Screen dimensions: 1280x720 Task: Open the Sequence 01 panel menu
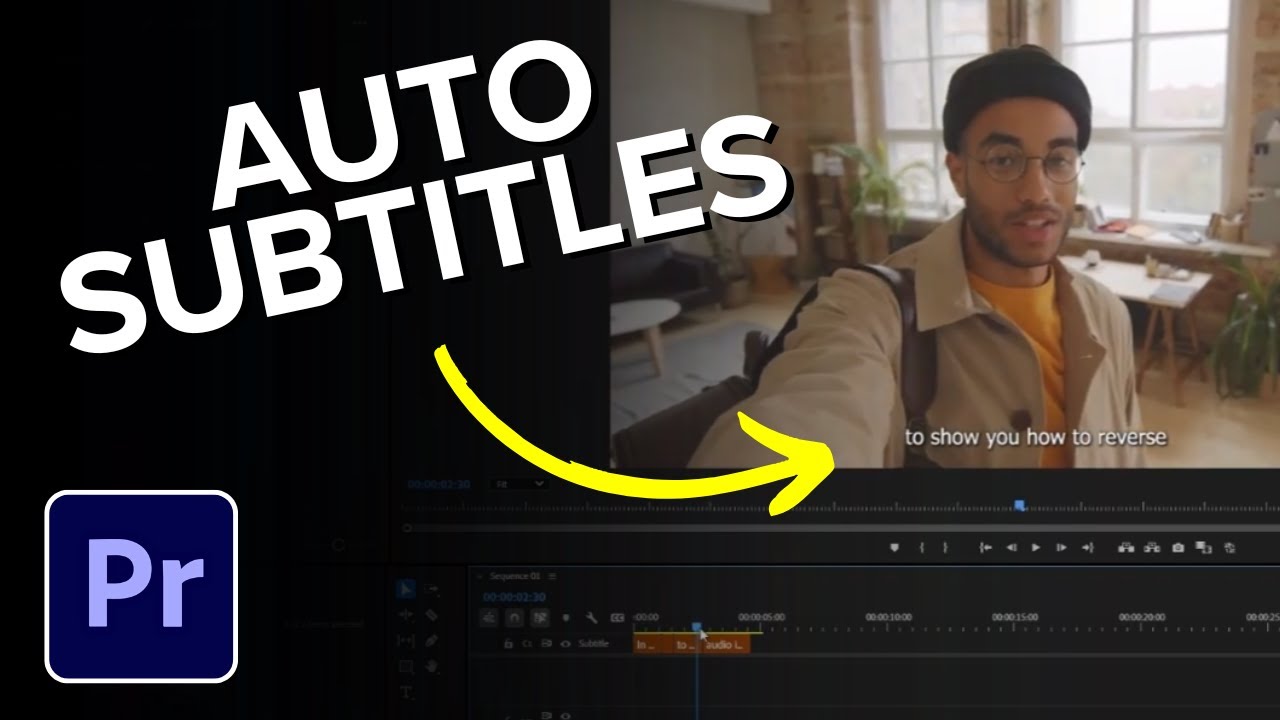[552, 576]
